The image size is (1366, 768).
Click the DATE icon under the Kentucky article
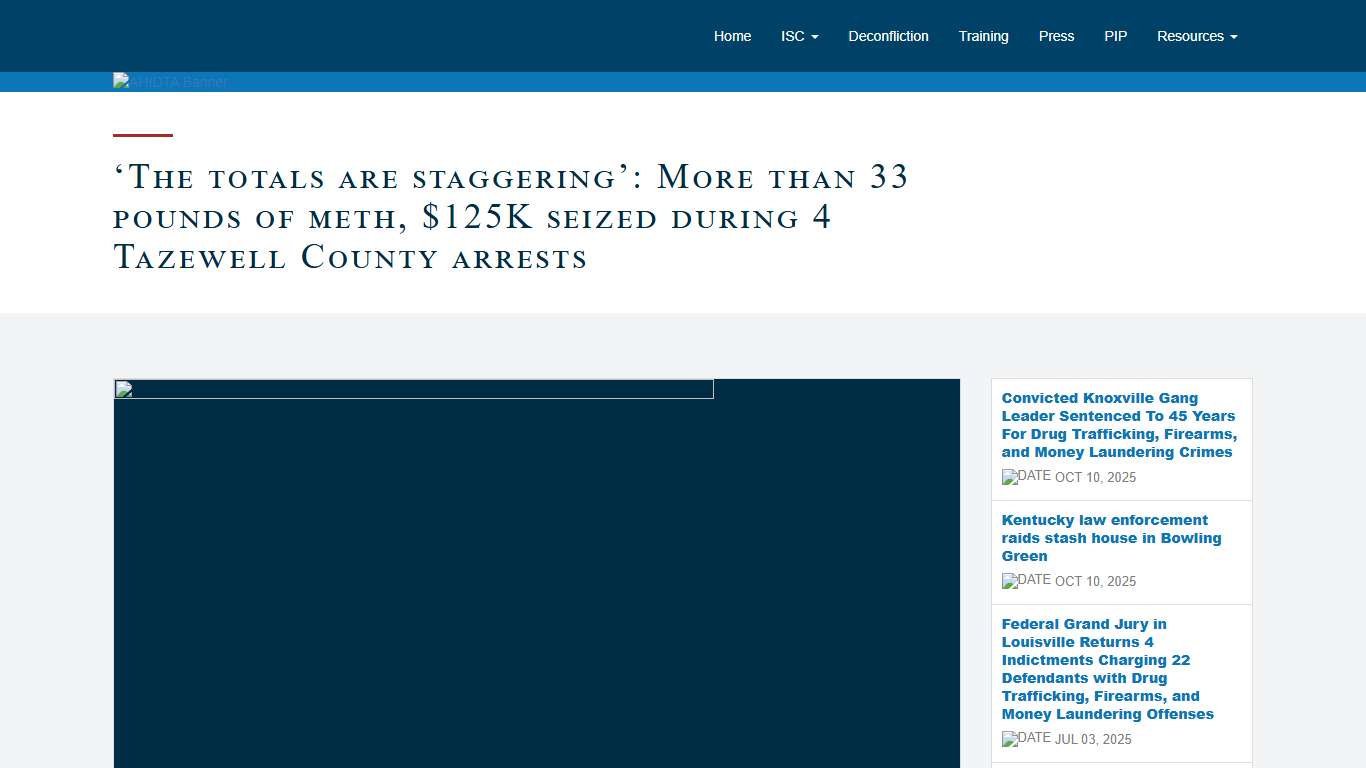click(1026, 581)
